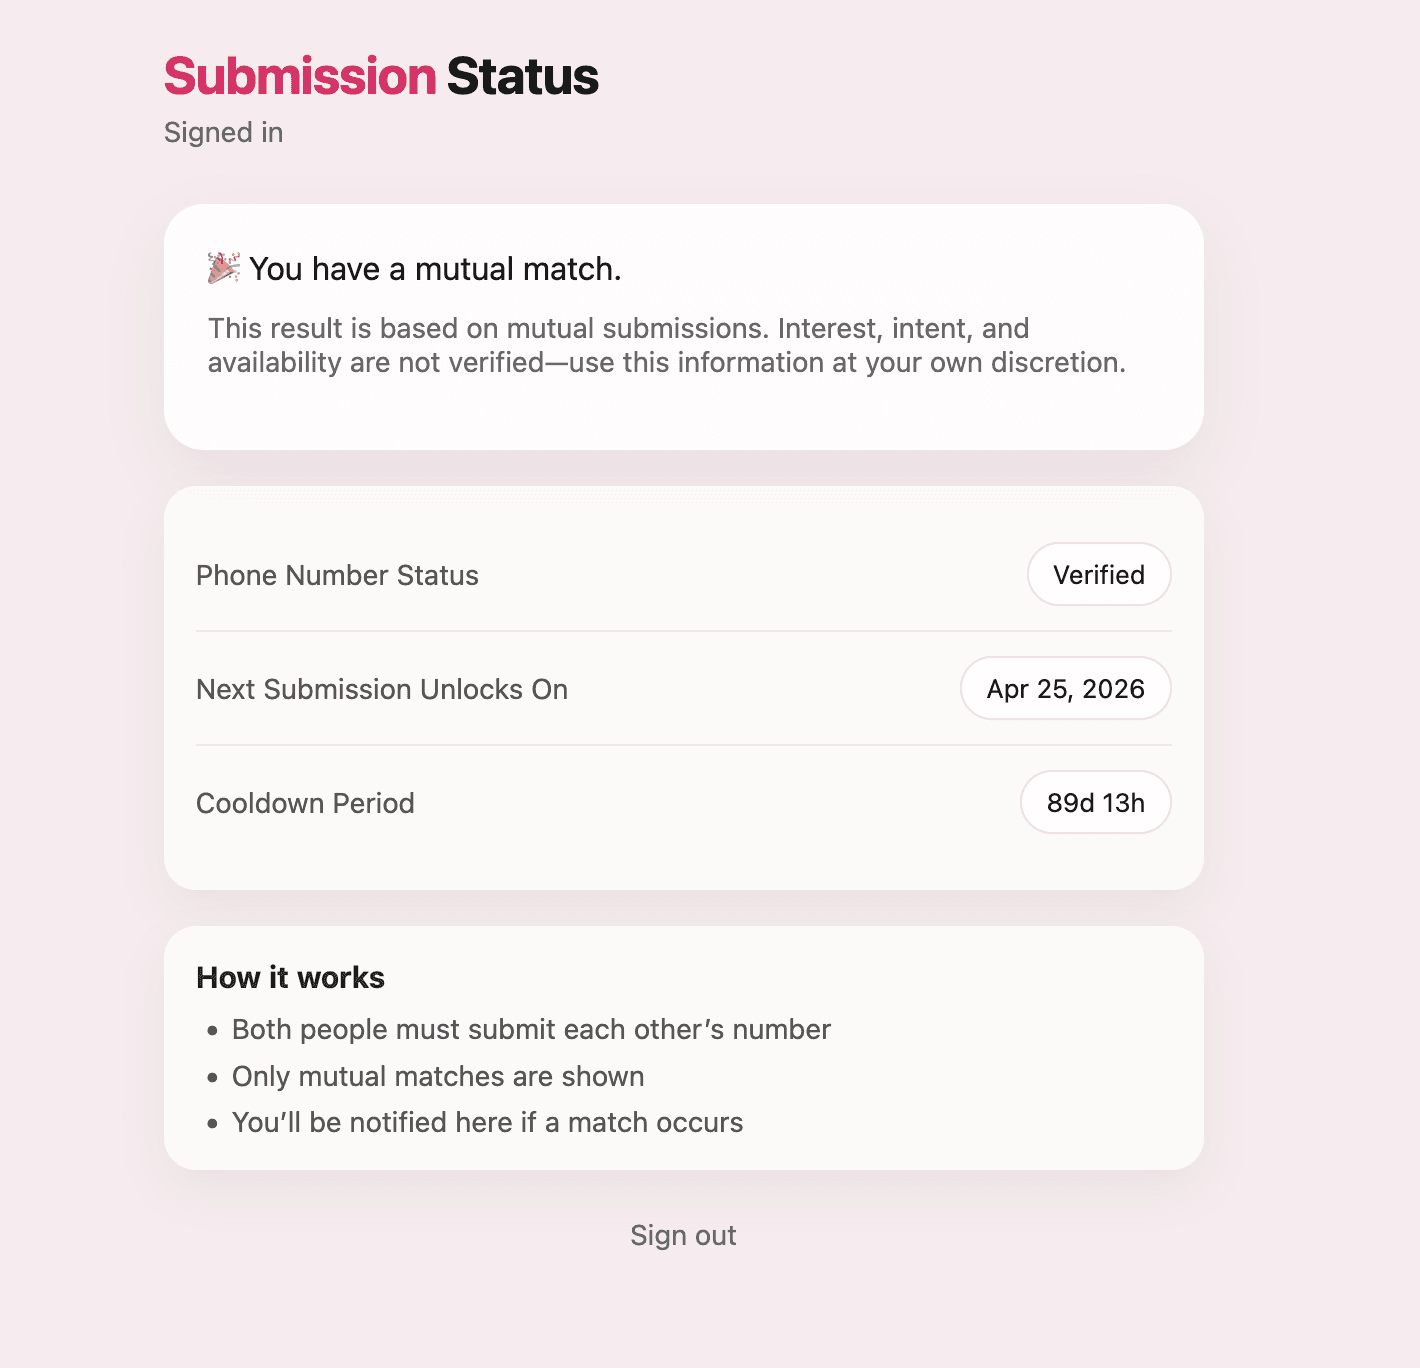Click the You'll be notified bullet item

point(487,1122)
